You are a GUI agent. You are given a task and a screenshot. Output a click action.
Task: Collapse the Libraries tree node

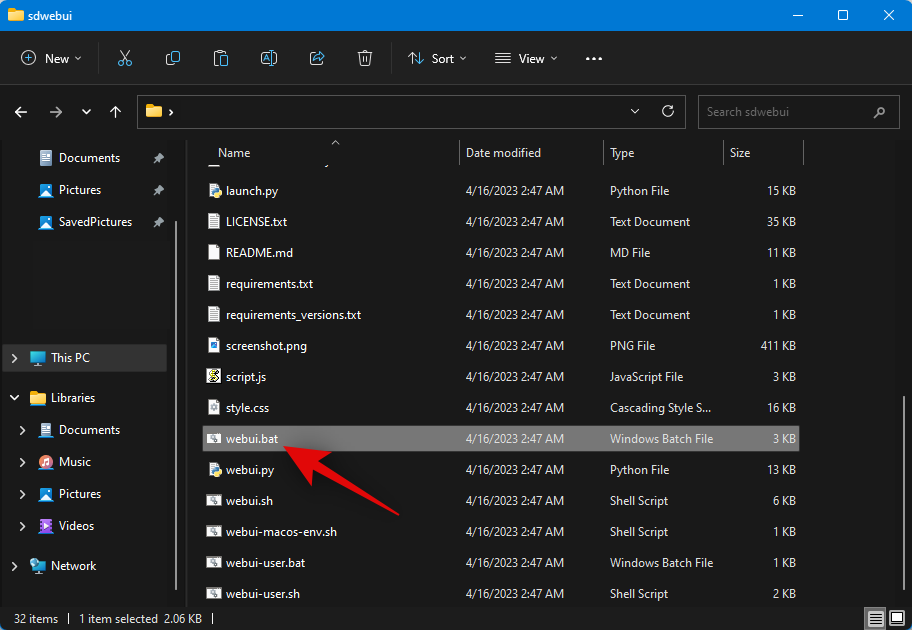point(14,398)
